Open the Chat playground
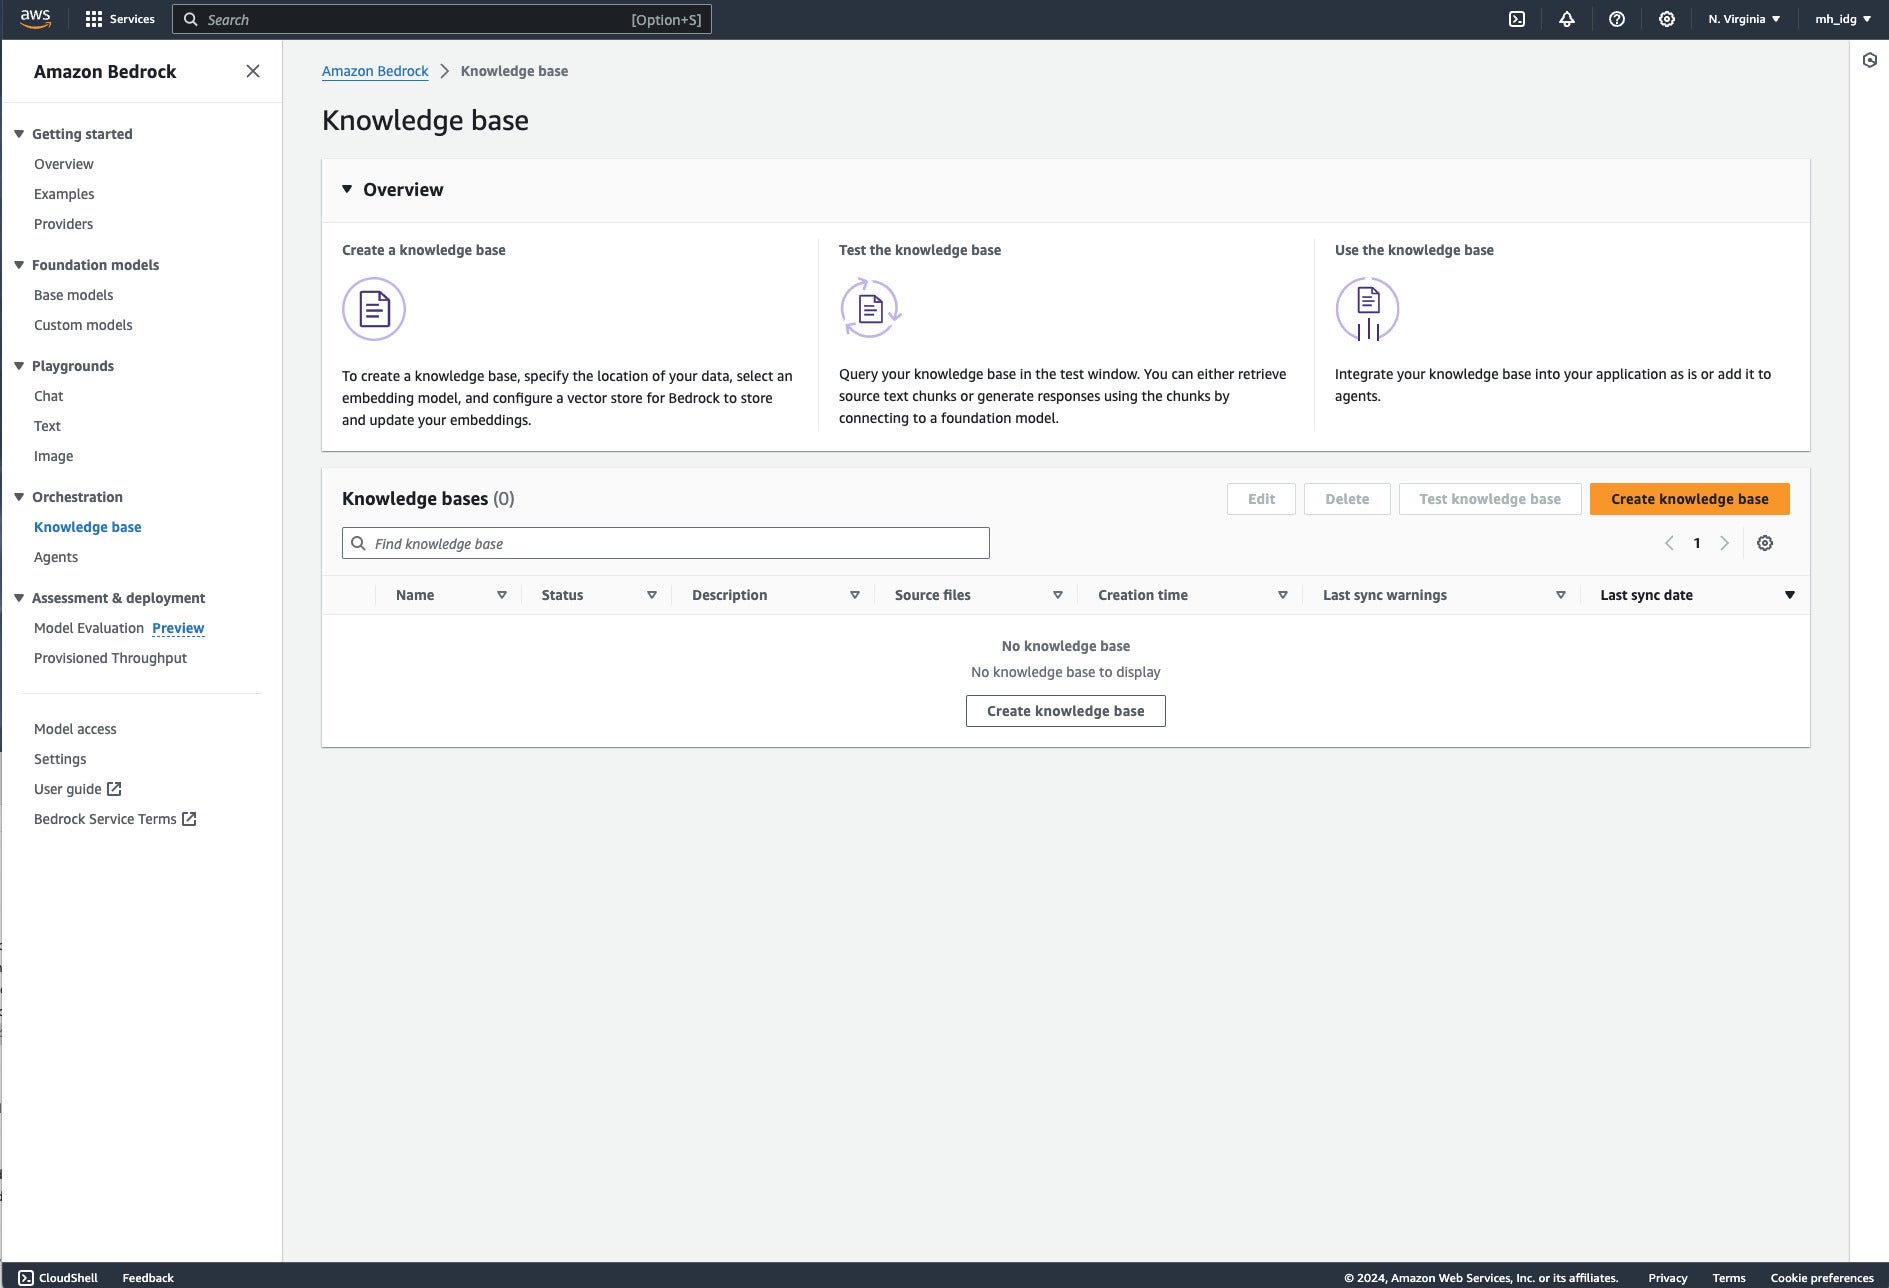This screenshot has height=1288, width=1889. 48,396
